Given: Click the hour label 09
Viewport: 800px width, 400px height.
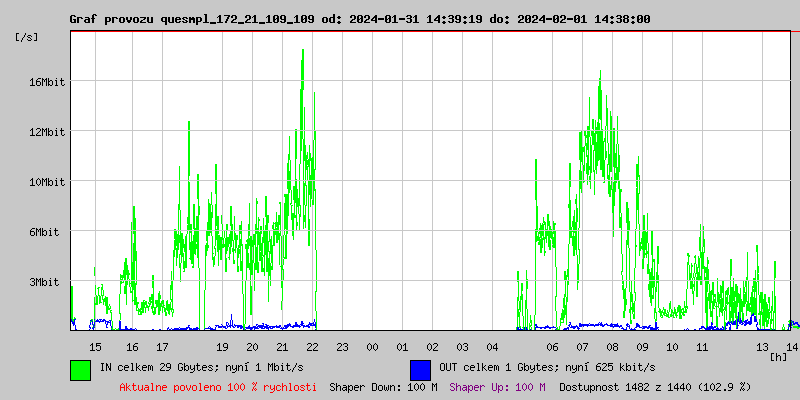Looking at the screenshot, I should click(642, 347).
